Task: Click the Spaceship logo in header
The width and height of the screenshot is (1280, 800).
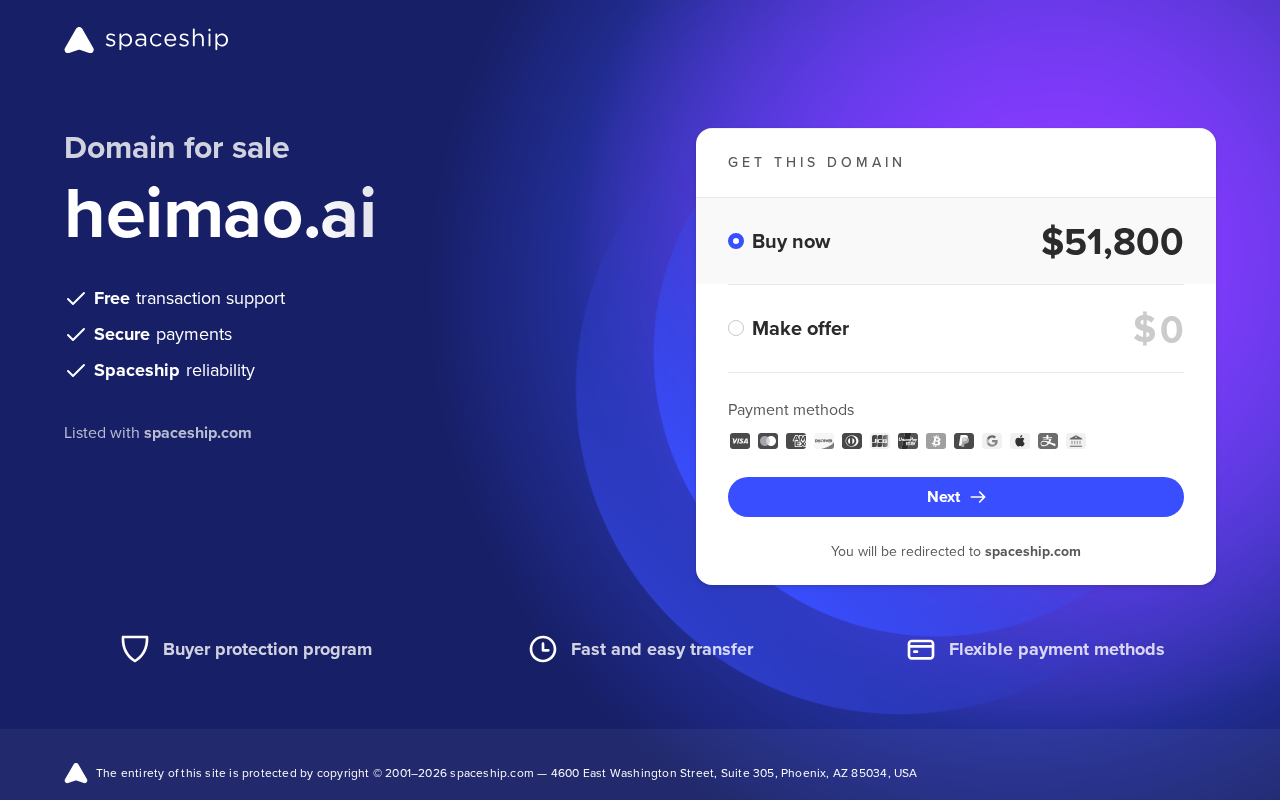Action: 146,40
